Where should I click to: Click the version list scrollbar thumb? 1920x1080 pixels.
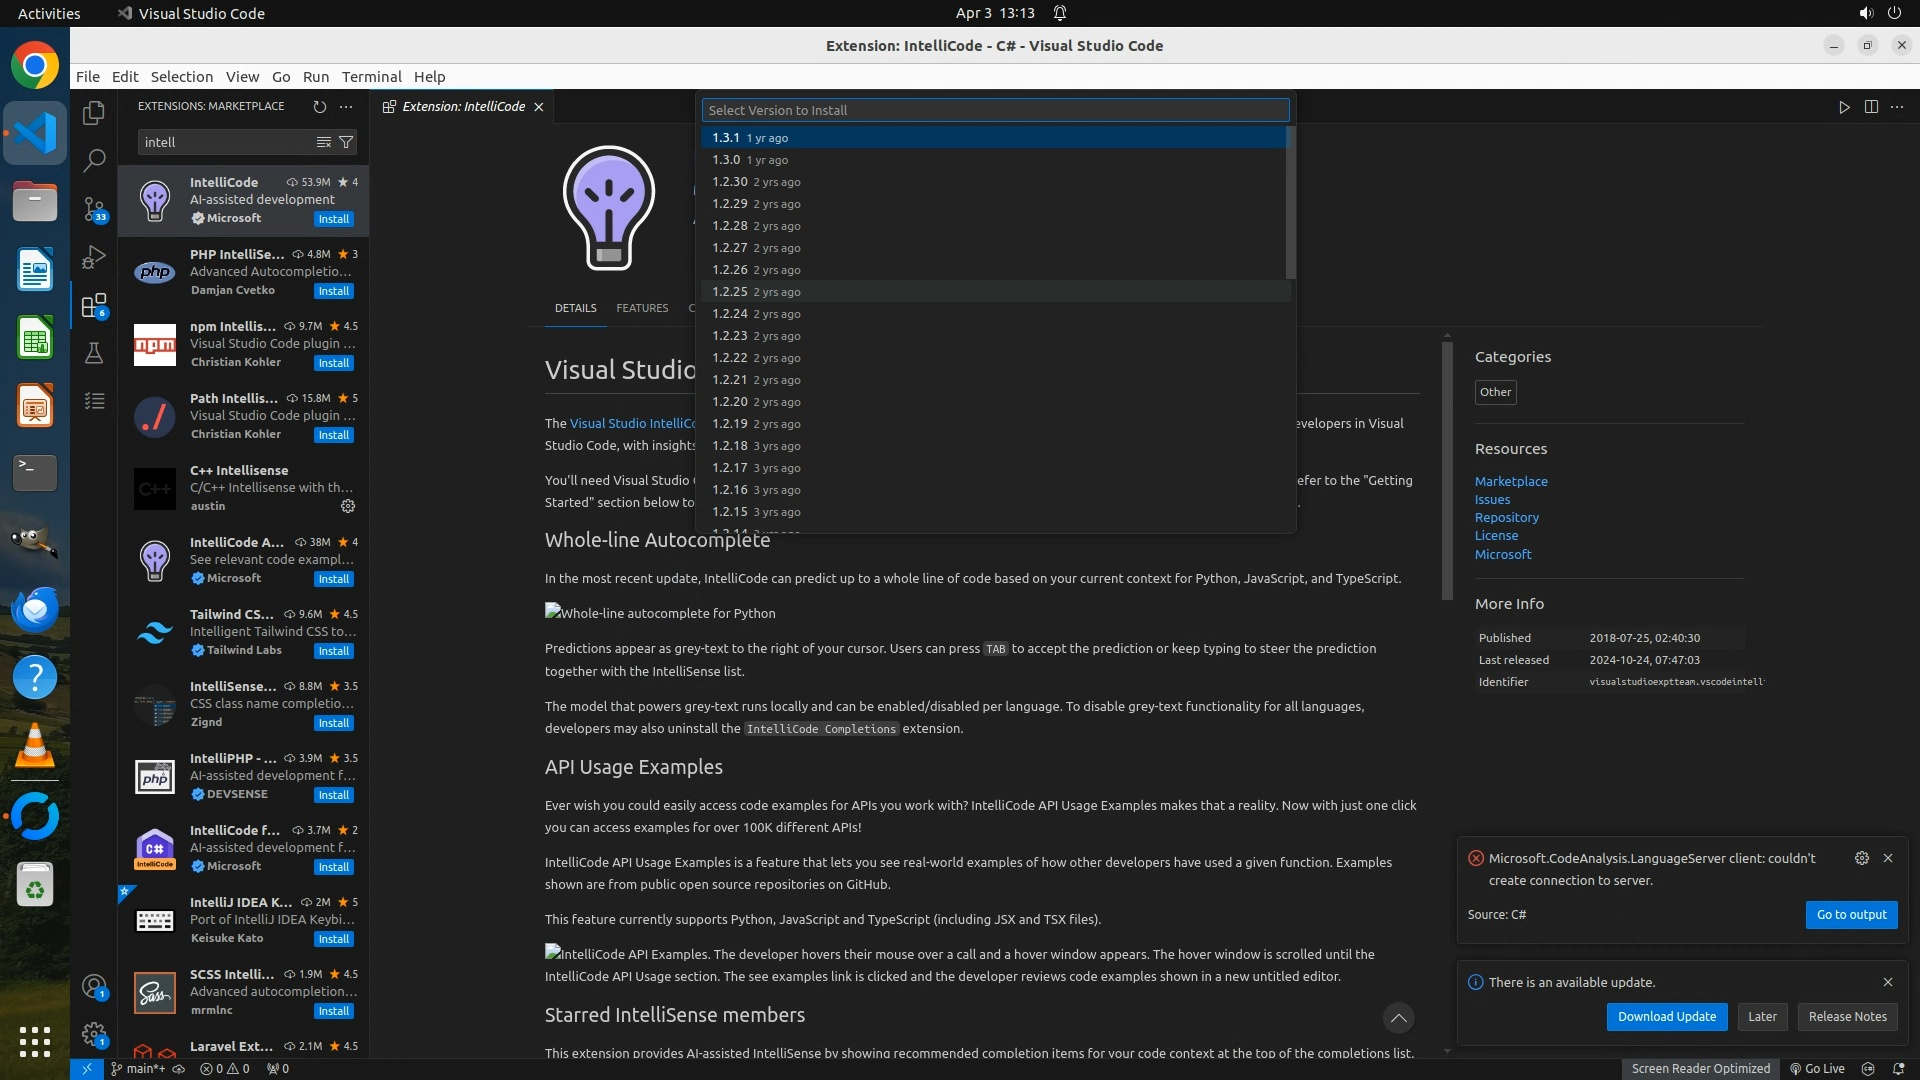pos(1290,203)
